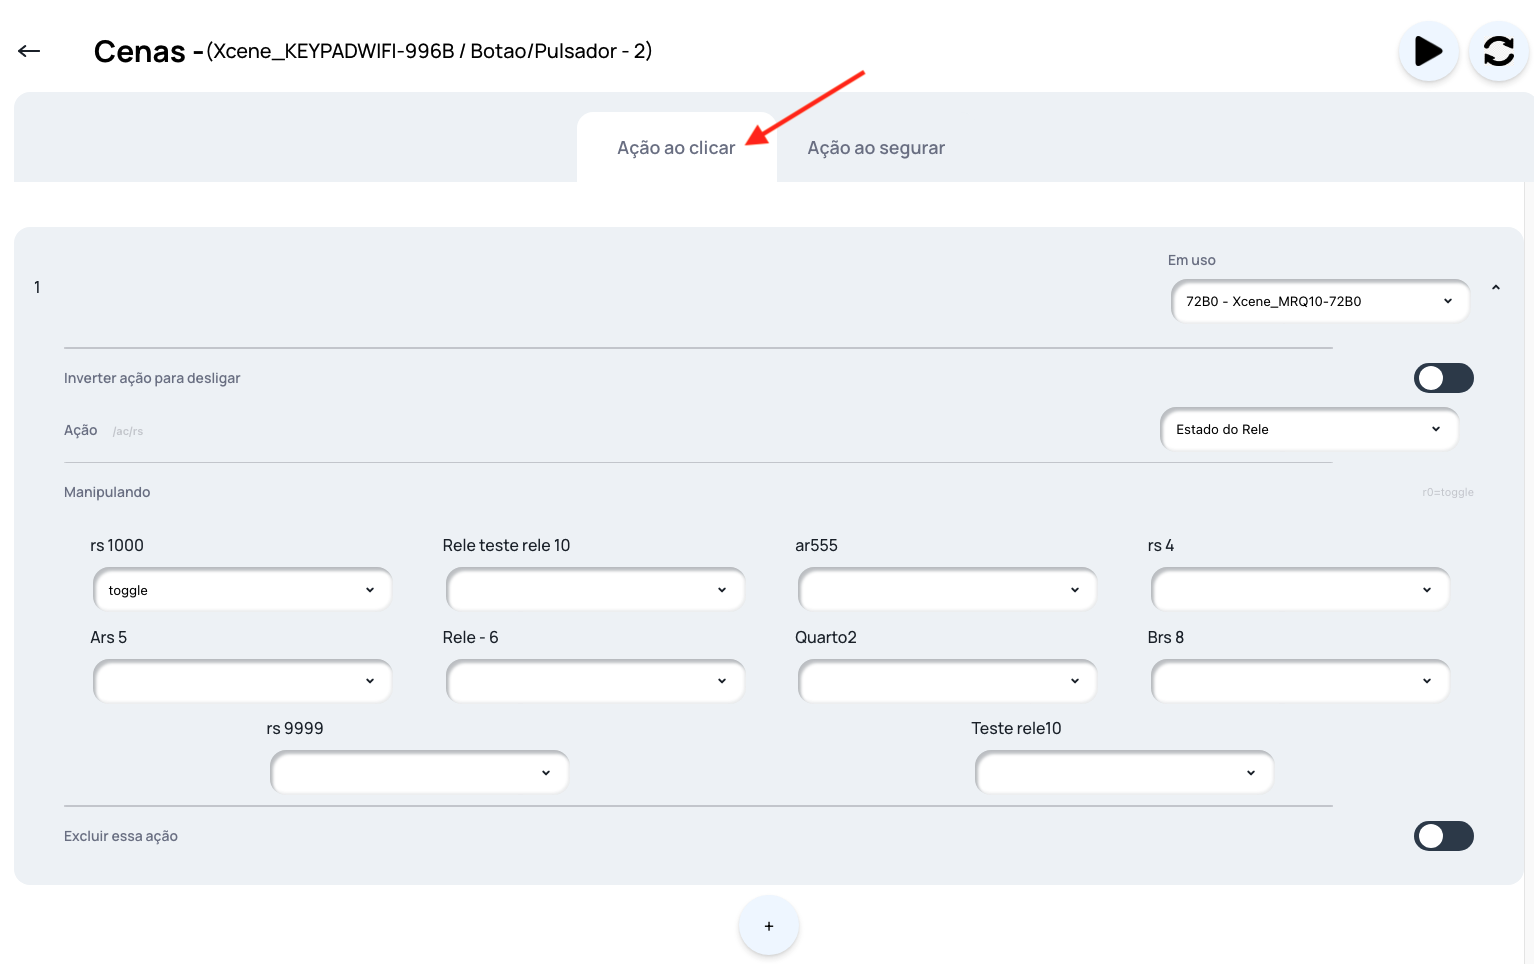Click the refresh sync icon
1534x964 pixels.
[x=1498, y=51]
